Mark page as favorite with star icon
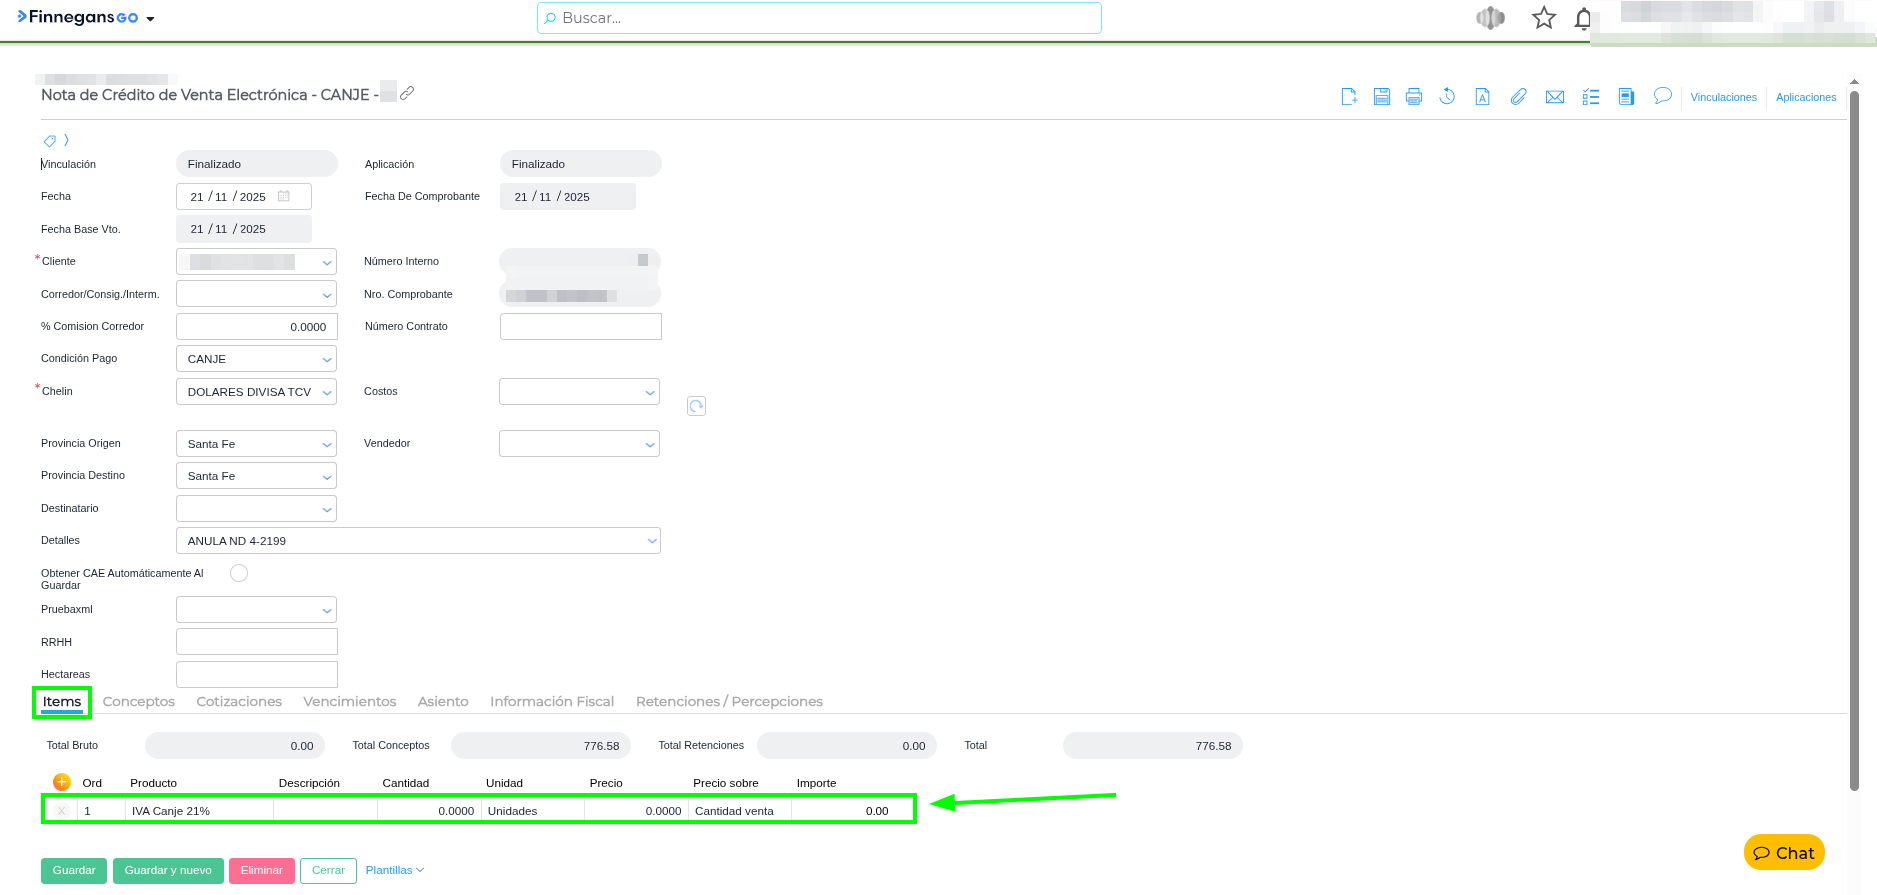Screen dimensions: 1877x895 1543,18
